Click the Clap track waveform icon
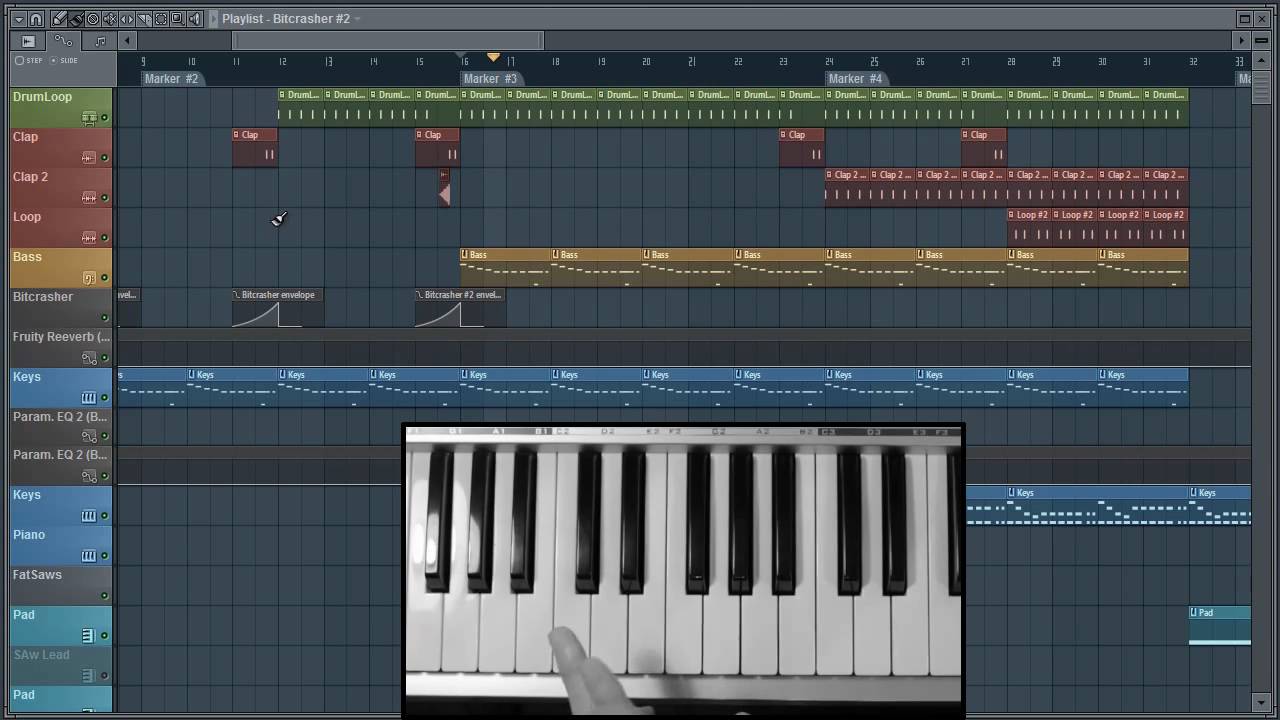The image size is (1280, 720). coord(89,158)
